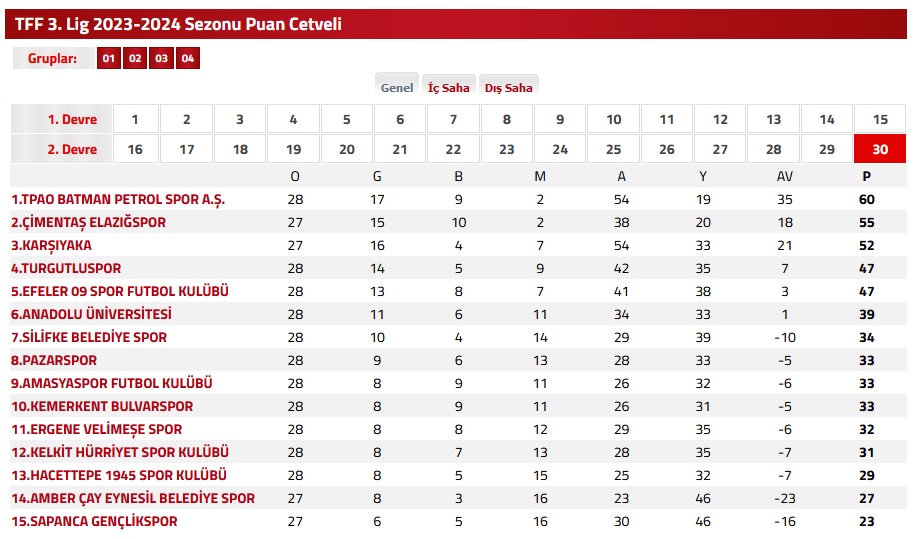
Task: Open group 04 standings
Action: pos(187,59)
